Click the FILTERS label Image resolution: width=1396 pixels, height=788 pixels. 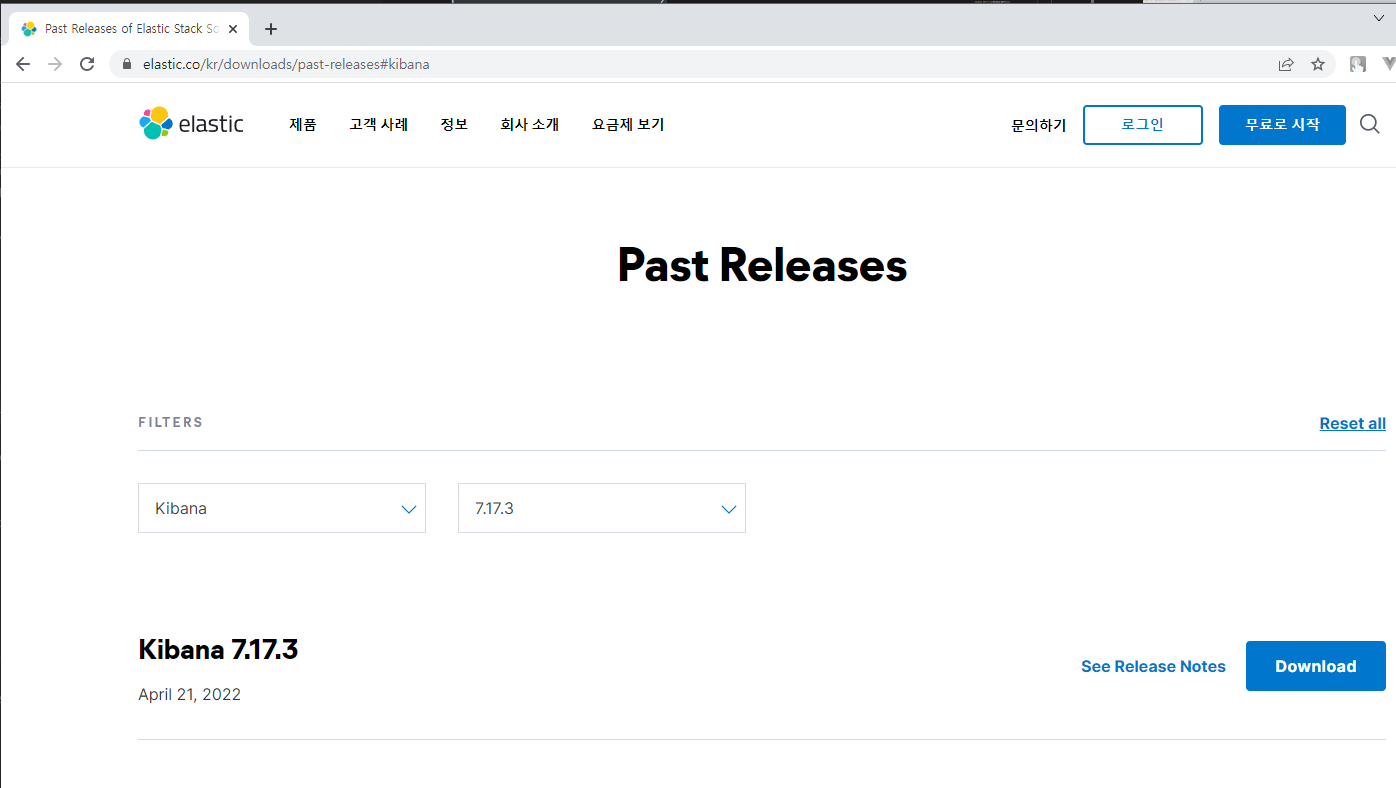pos(171,422)
